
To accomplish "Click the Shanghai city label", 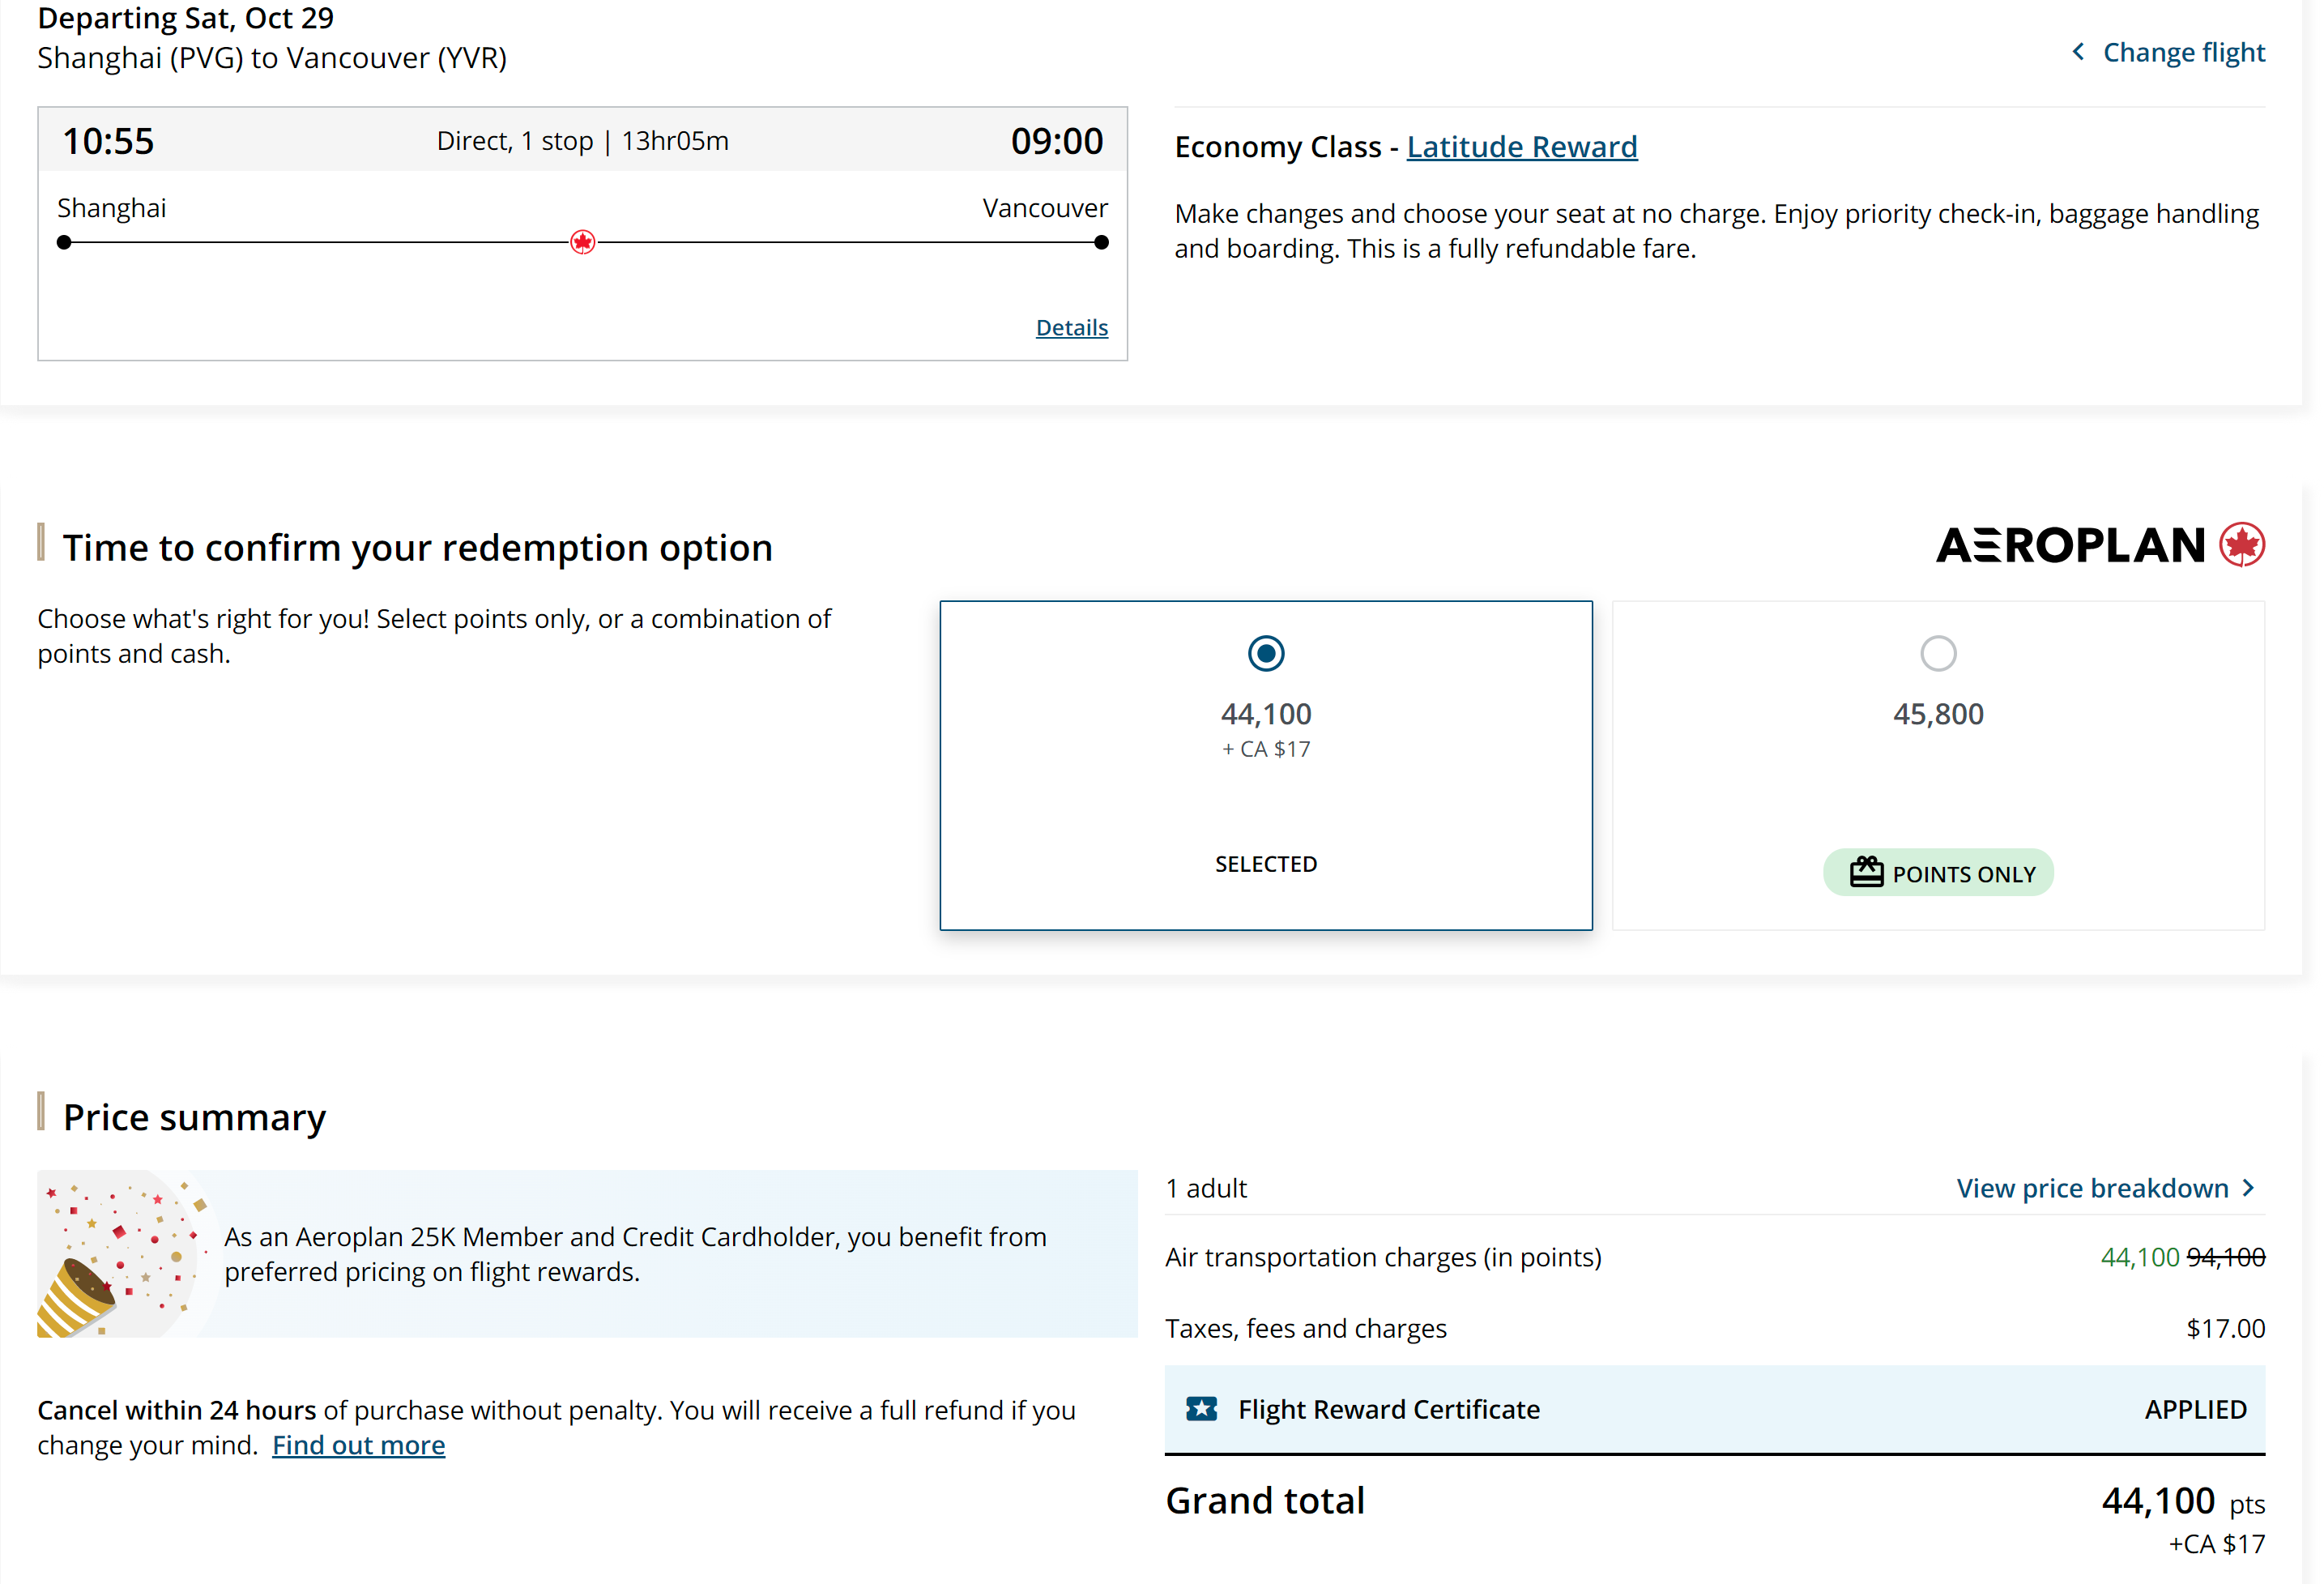I will click(x=111, y=208).
